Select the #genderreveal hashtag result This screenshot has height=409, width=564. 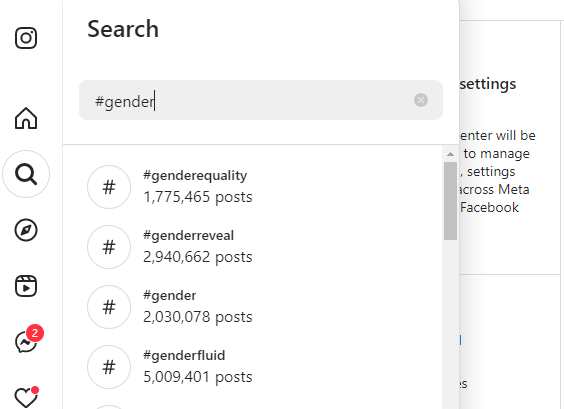[253, 247]
